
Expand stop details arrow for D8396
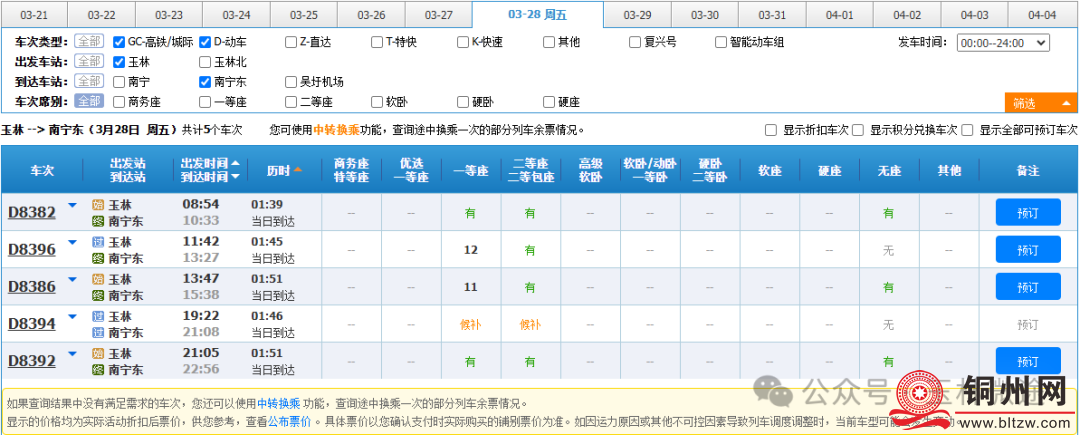tap(72, 242)
